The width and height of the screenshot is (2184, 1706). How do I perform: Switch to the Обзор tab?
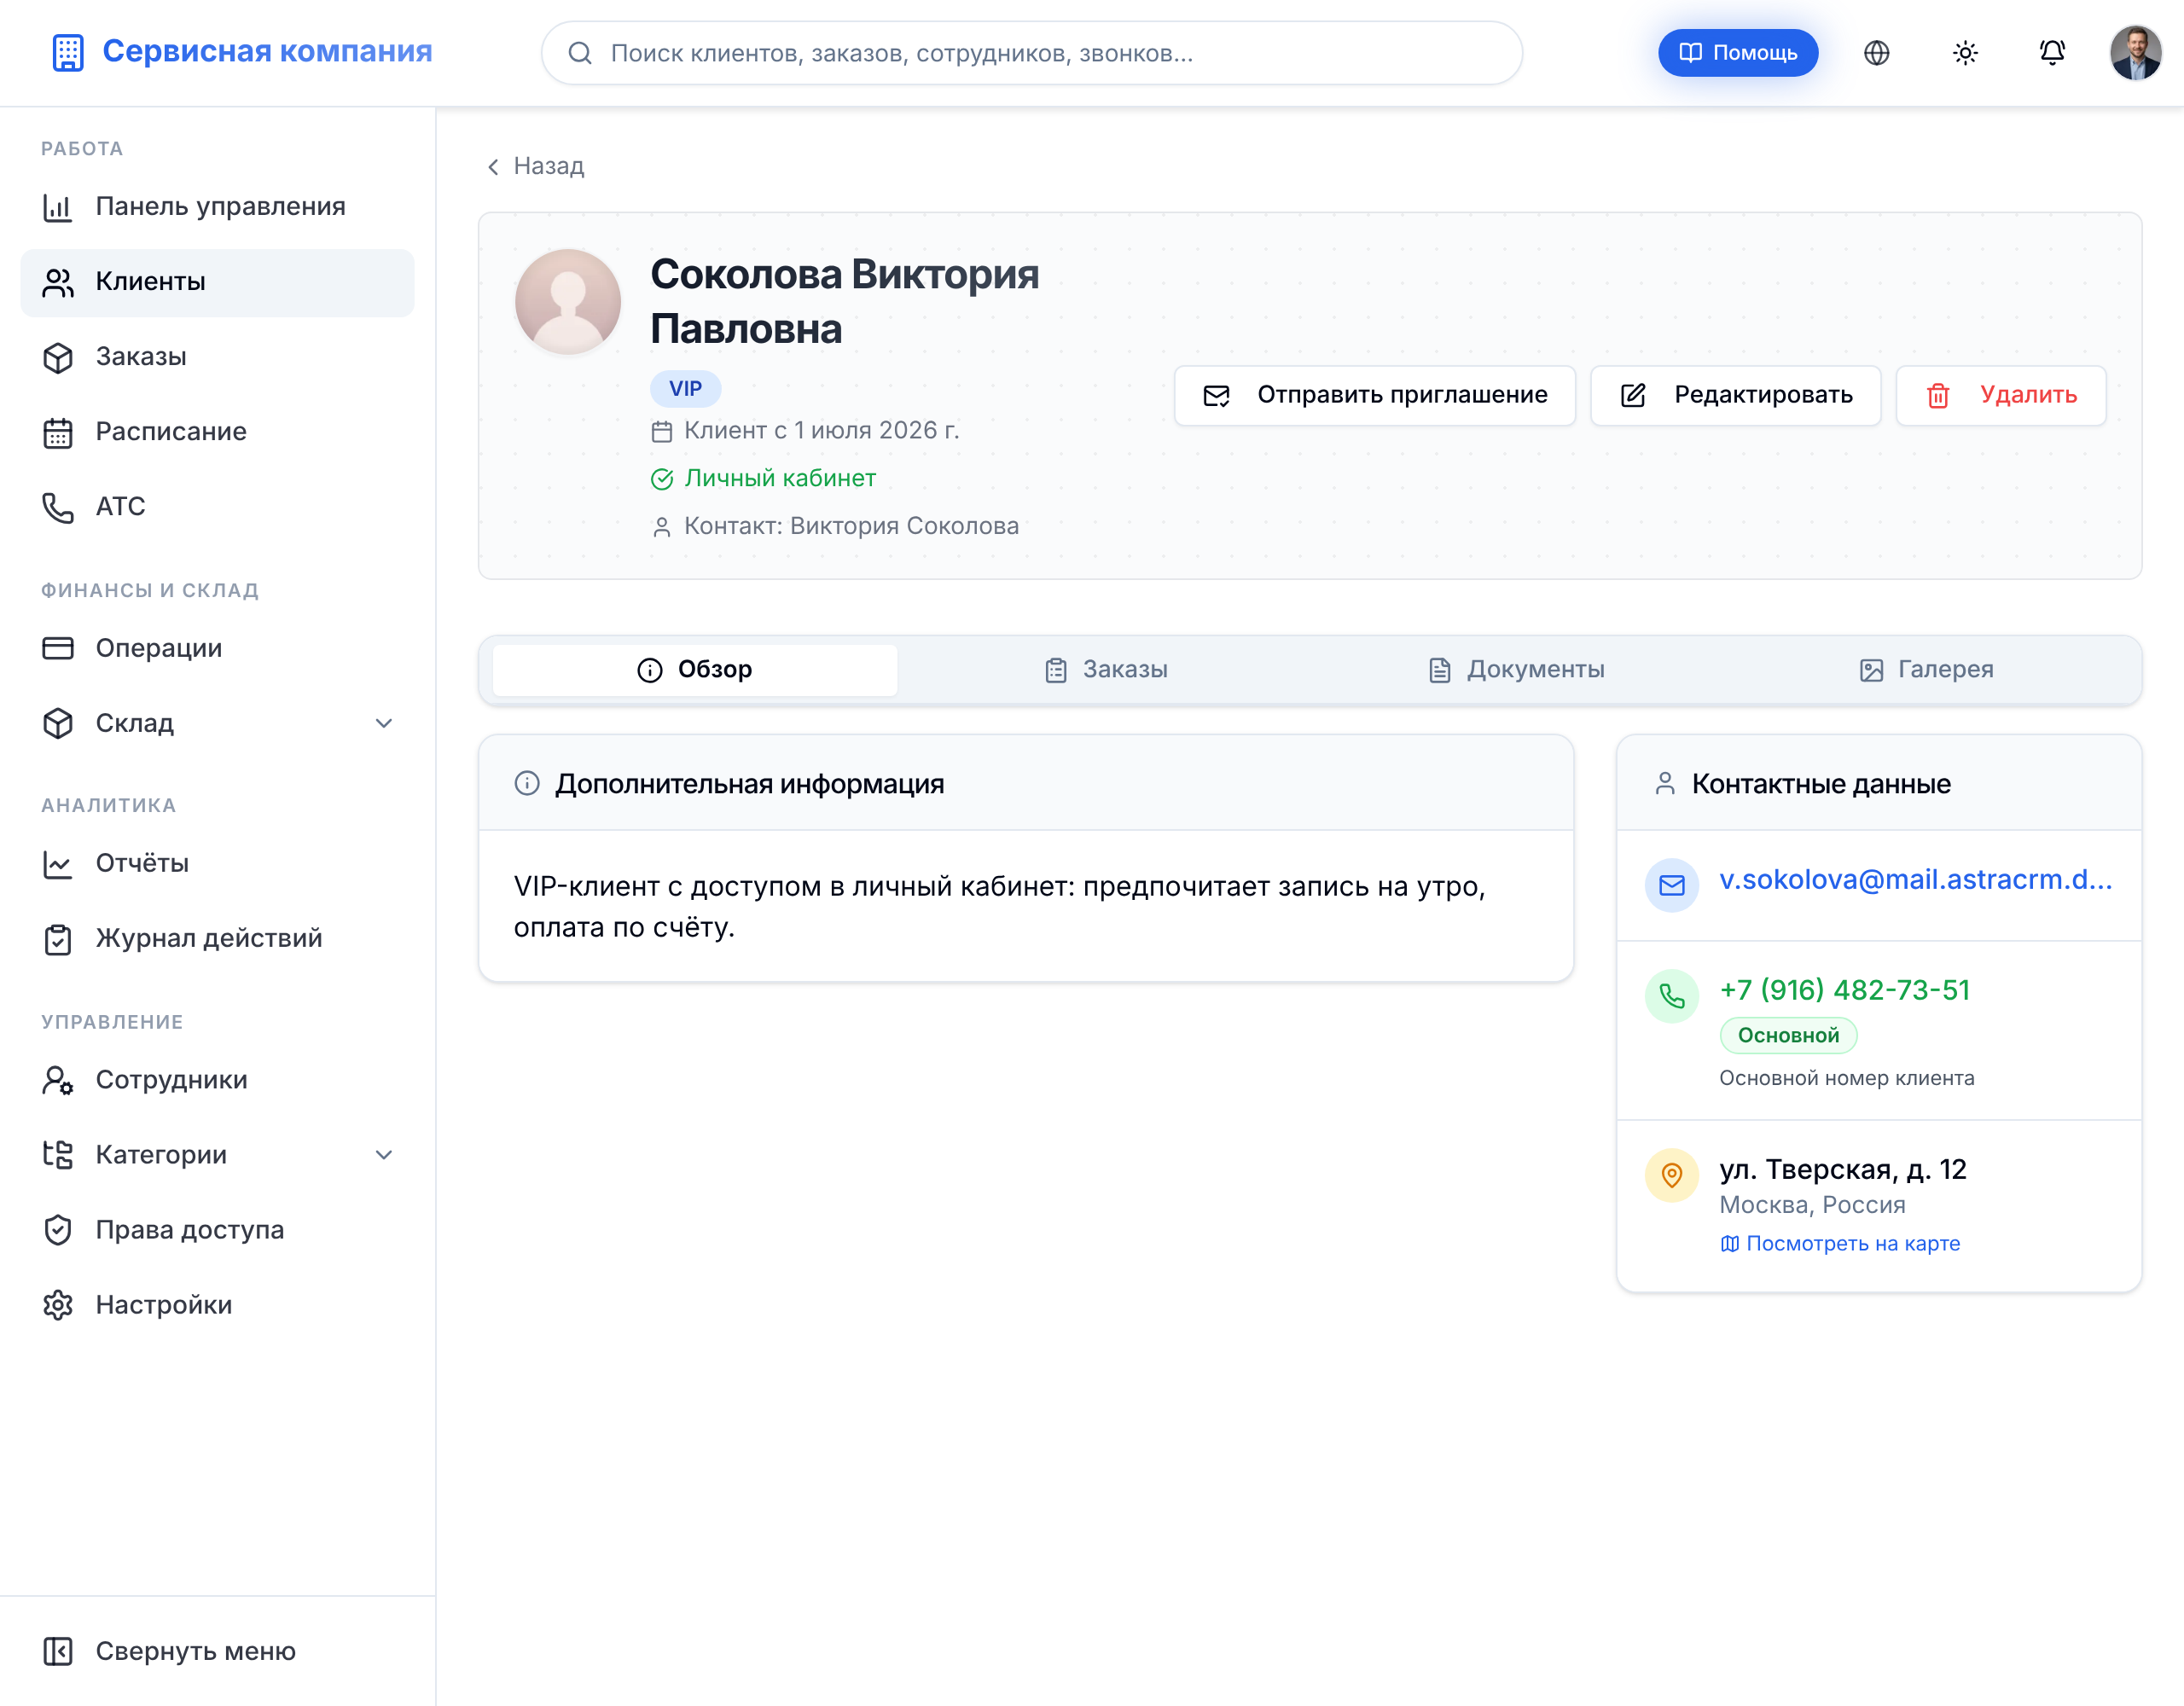(x=695, y=670)
